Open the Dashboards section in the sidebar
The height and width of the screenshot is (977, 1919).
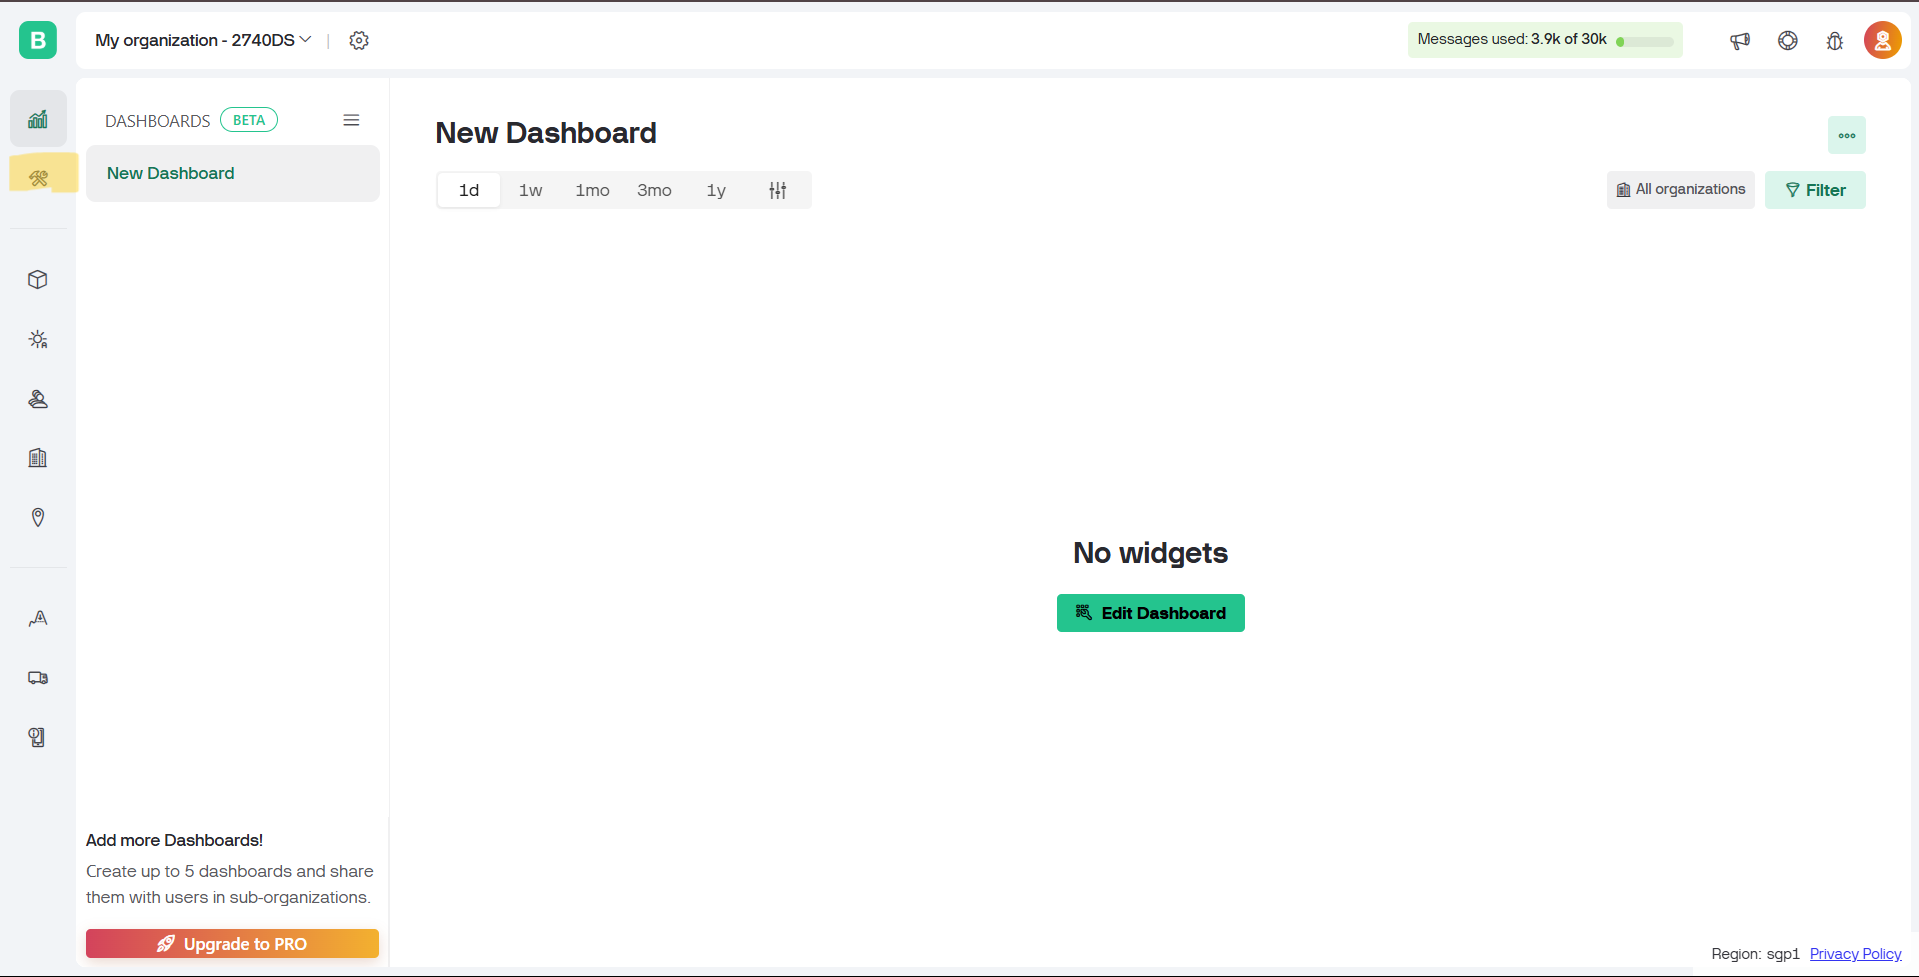[x=38, y=118]
